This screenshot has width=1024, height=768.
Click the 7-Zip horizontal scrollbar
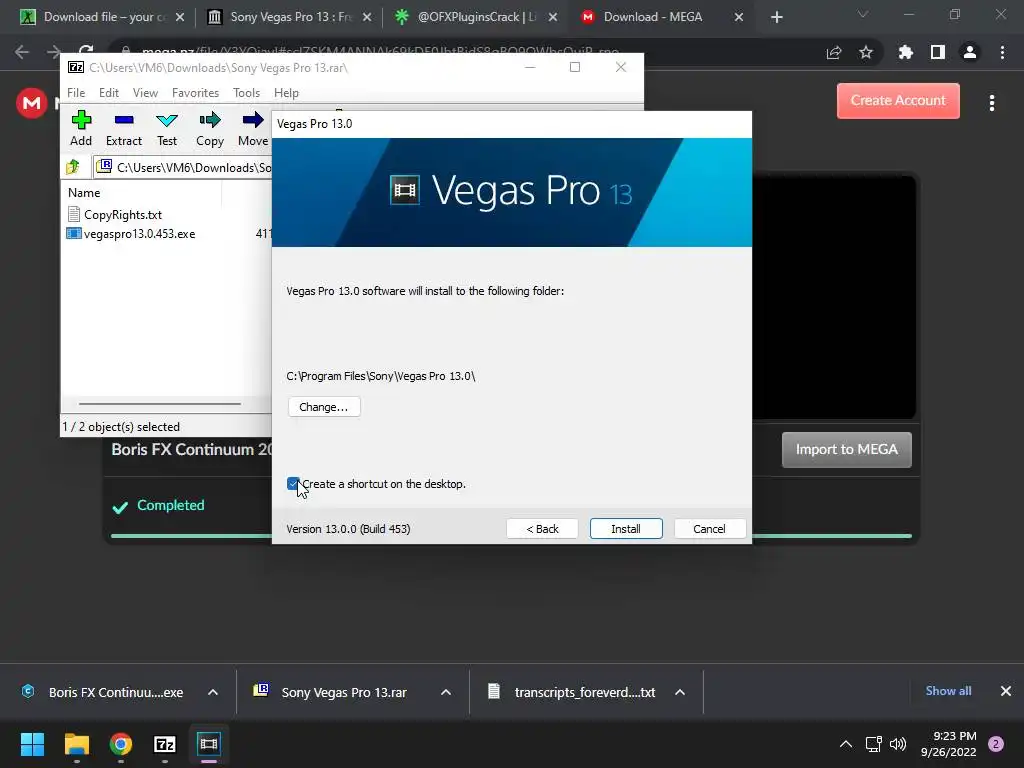(160, 404)
